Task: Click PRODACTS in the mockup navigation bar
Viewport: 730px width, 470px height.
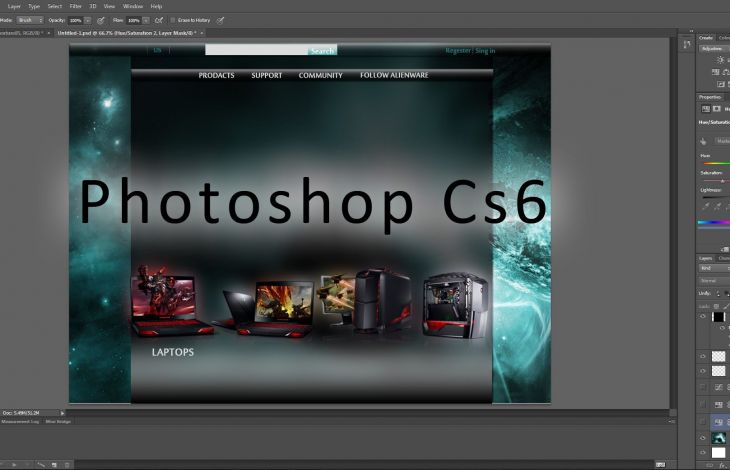Action: [216, 75]
